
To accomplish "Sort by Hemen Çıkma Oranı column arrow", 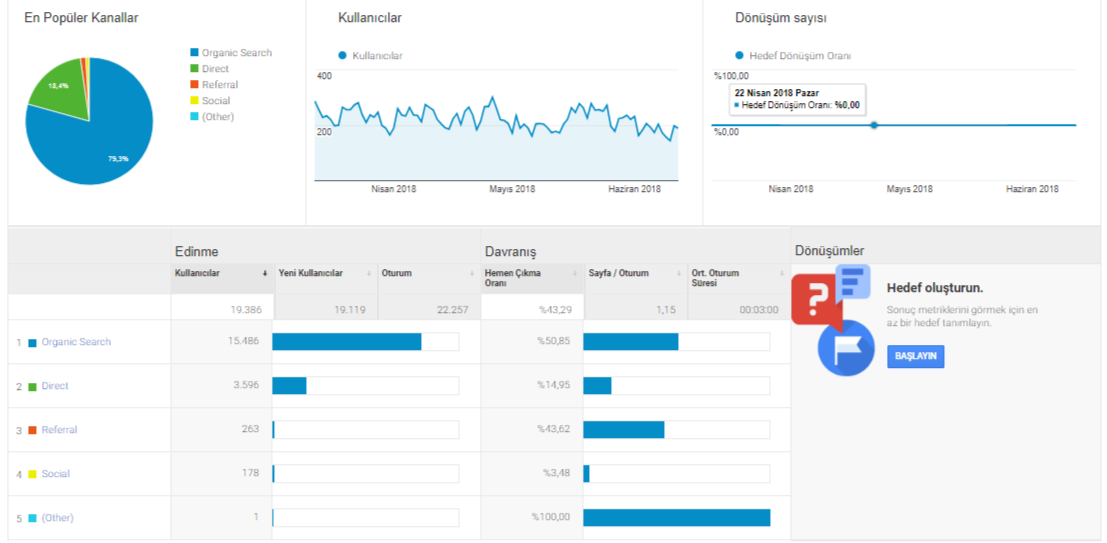I will [x=575, y=273].
